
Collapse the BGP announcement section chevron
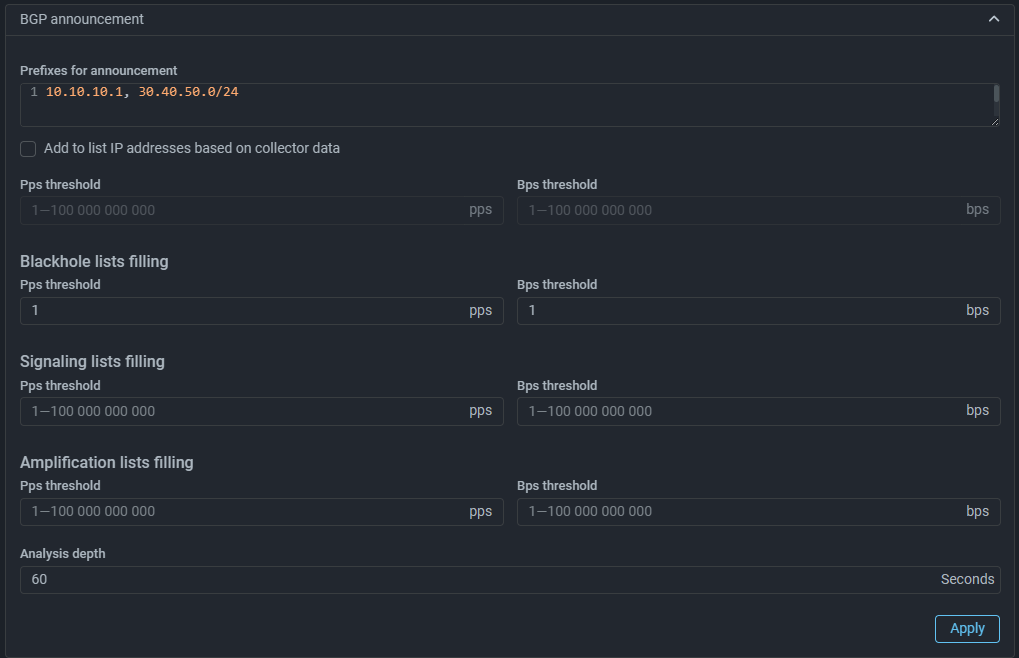click(x=993, y=19)
